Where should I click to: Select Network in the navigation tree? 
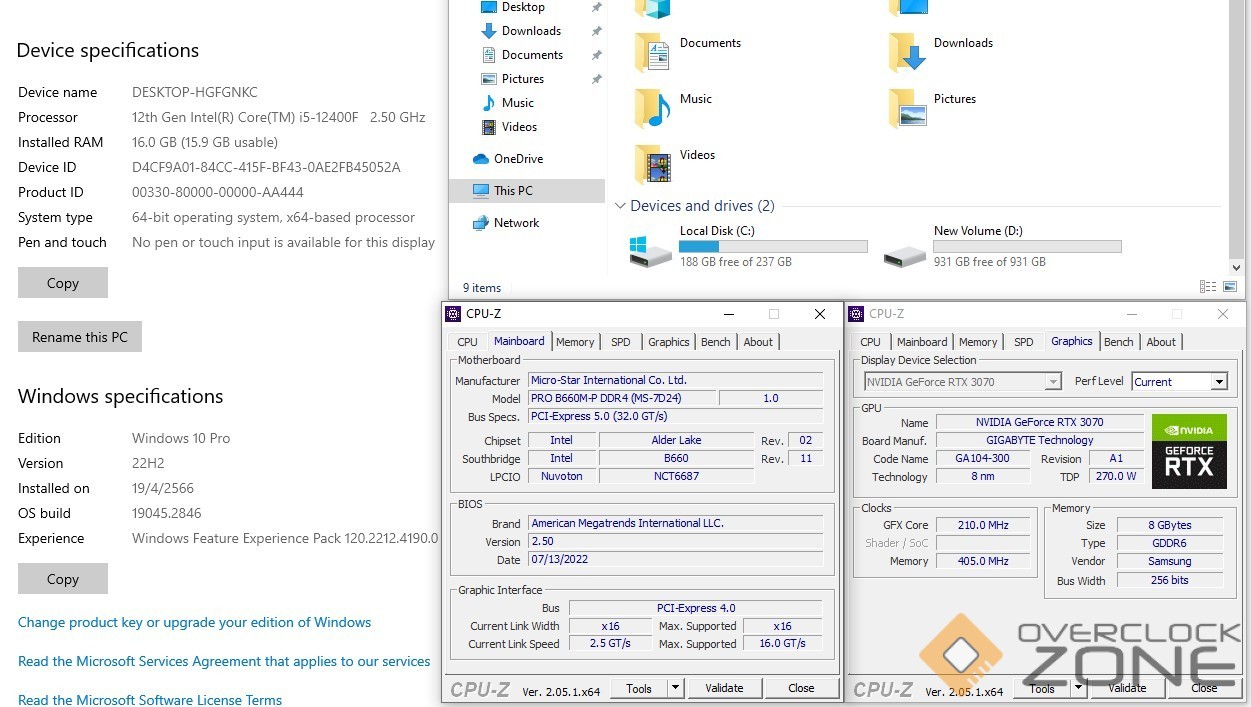pos(516,223)
